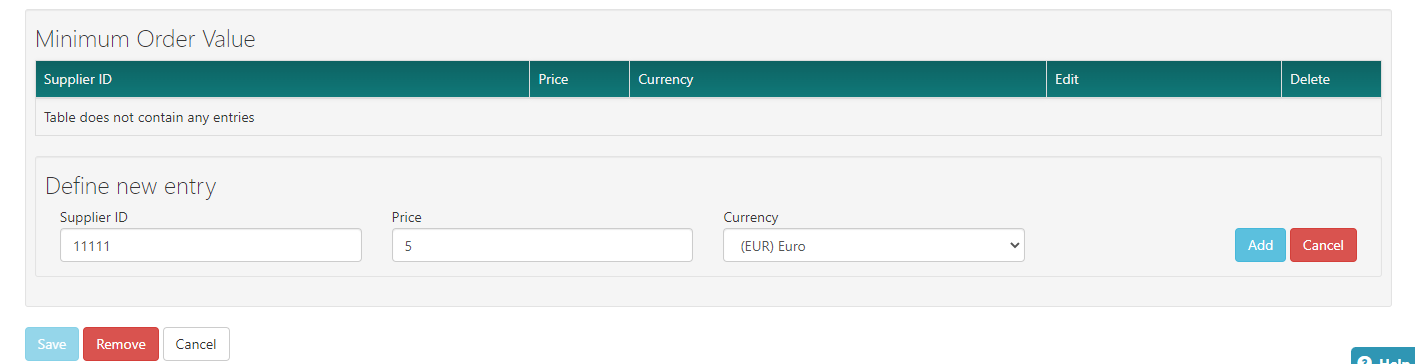Click the Price input field

(x=542, y=245)
